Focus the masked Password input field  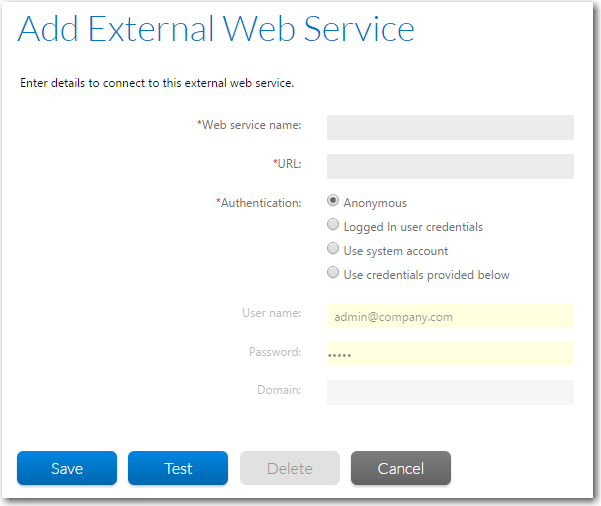(450, 354)
